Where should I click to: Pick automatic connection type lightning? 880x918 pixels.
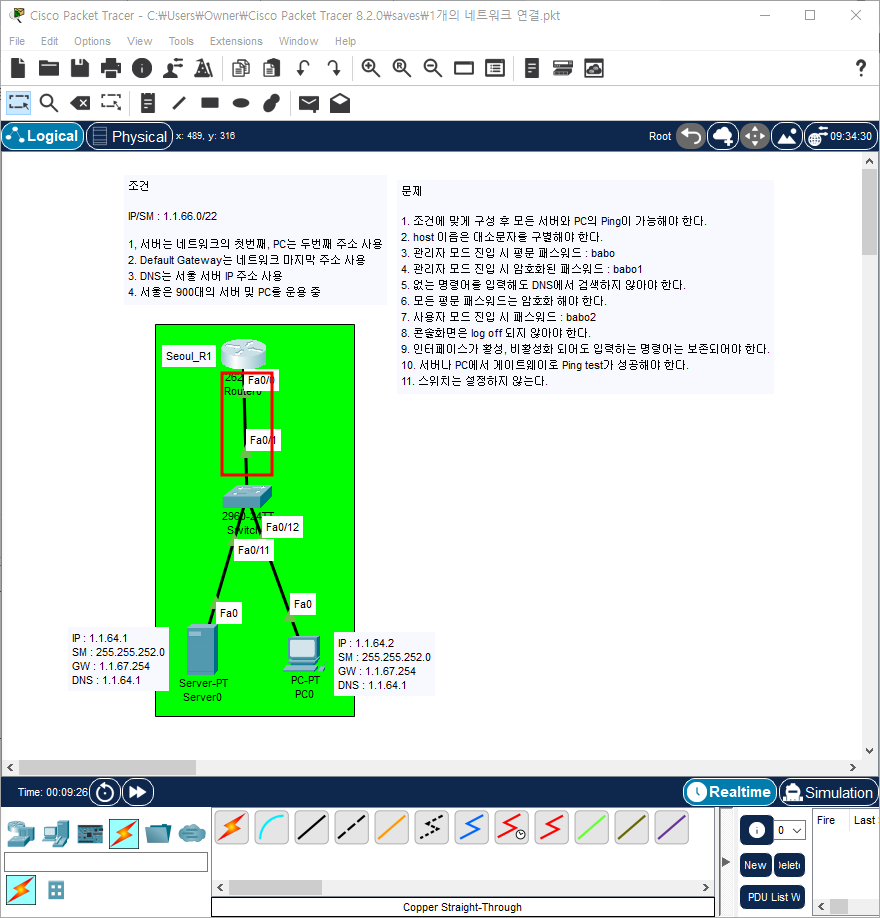pyautogui.click(x=232, y=828)
